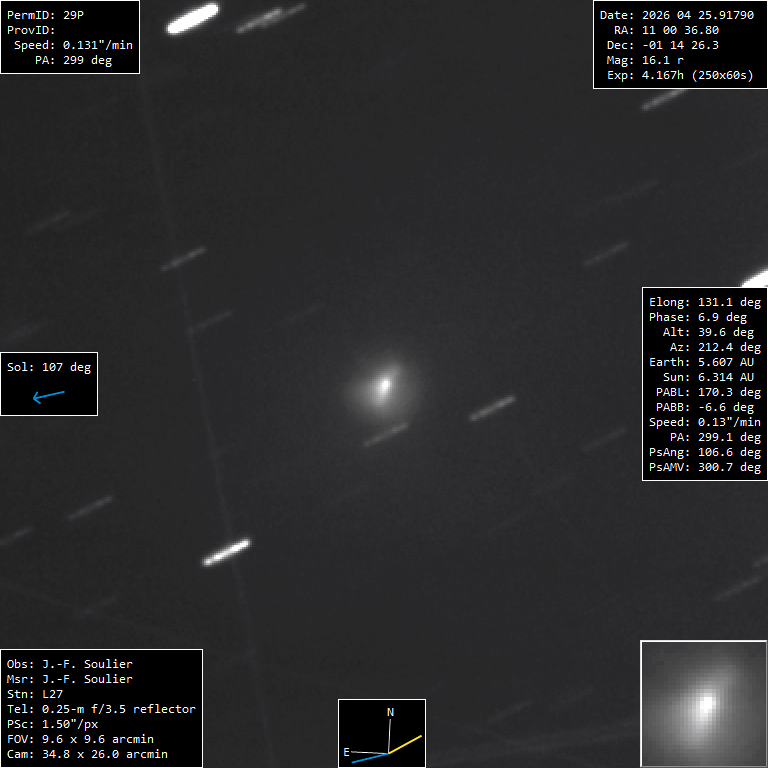Click the E label on compass

[x=346, y=752]
